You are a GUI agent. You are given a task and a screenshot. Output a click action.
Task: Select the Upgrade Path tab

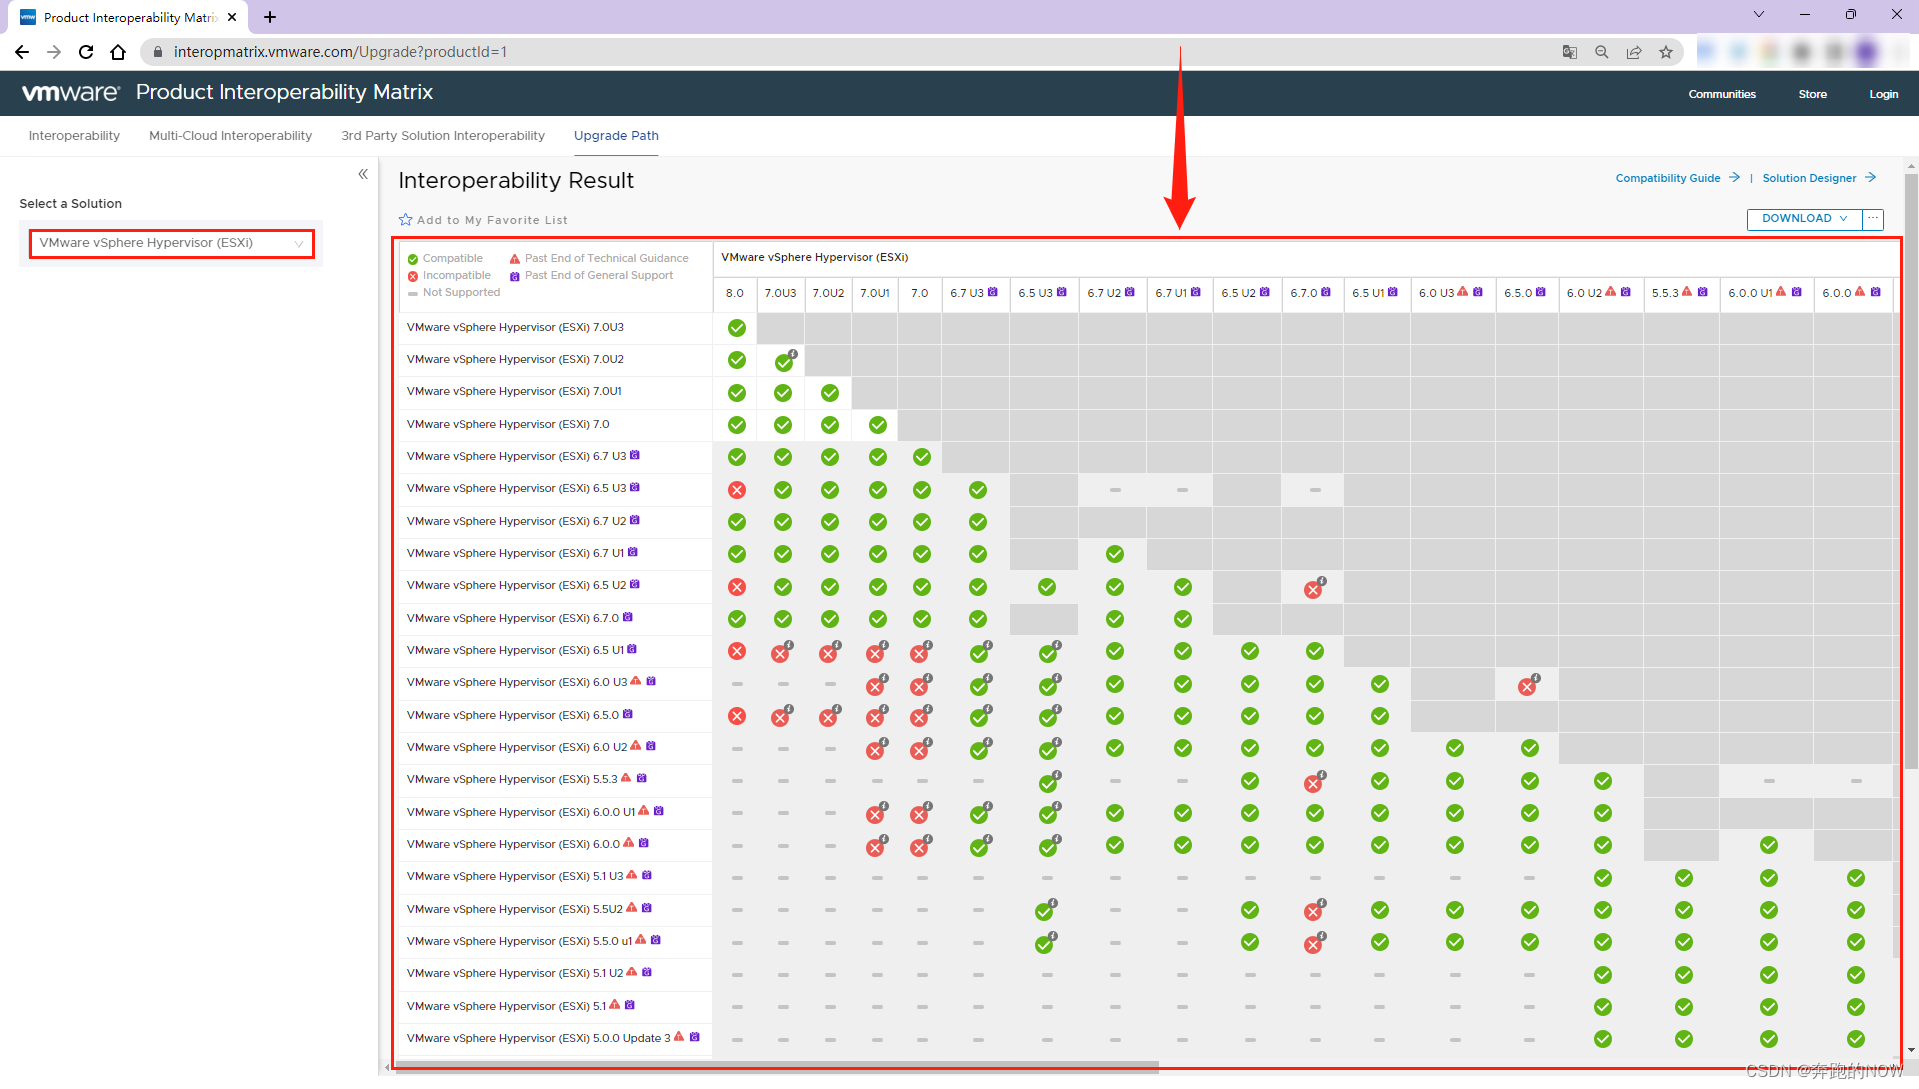[x=616, y=136]
